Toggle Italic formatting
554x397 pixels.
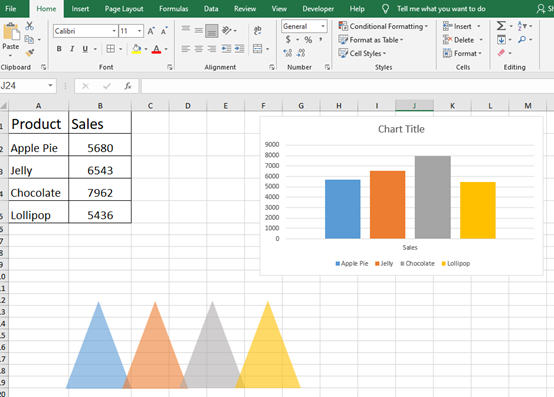pos(72,49)
